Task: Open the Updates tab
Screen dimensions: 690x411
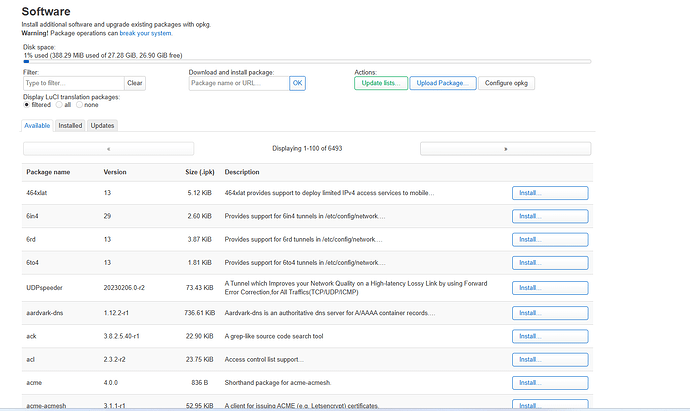Action: (102, 125)
